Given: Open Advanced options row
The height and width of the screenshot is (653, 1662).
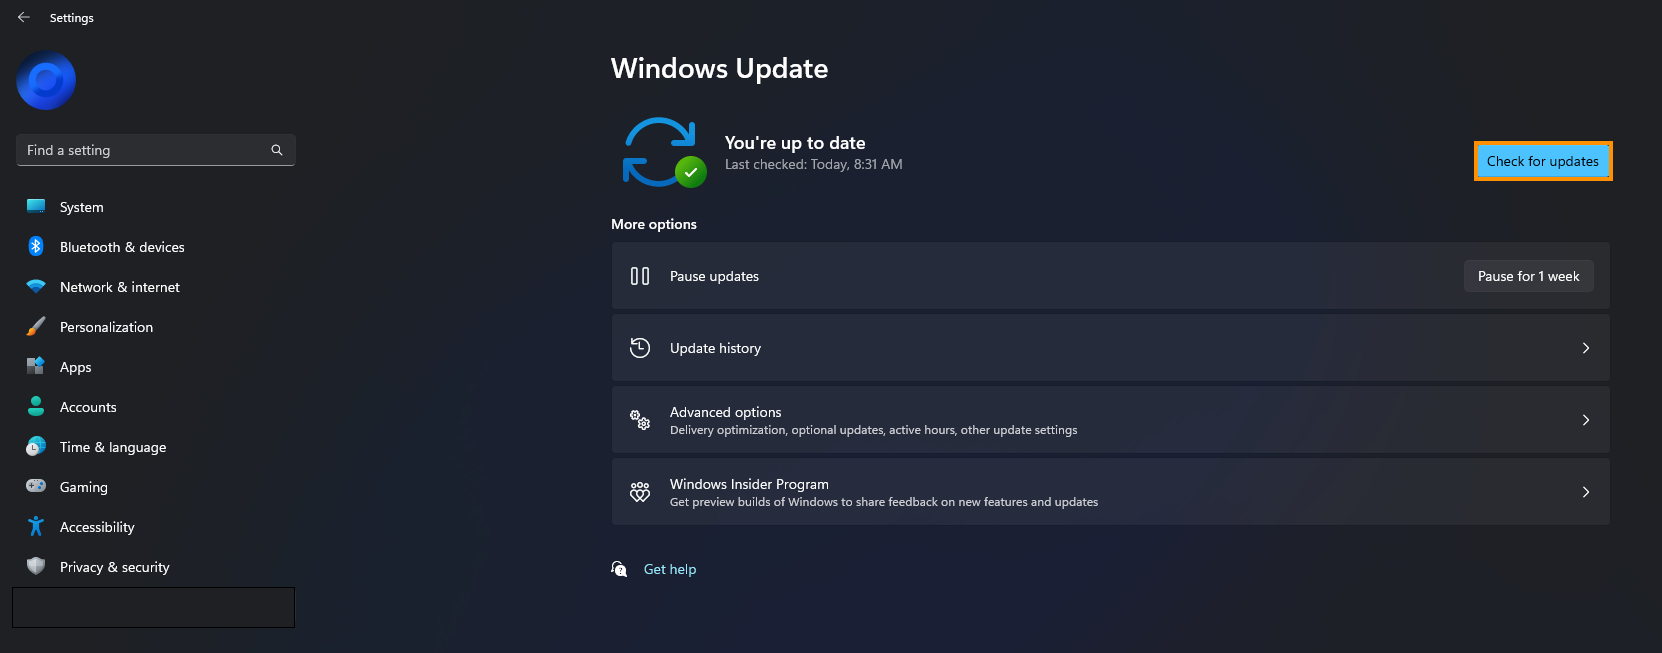Looking at the screenshot, I should tap(1110, 420).
